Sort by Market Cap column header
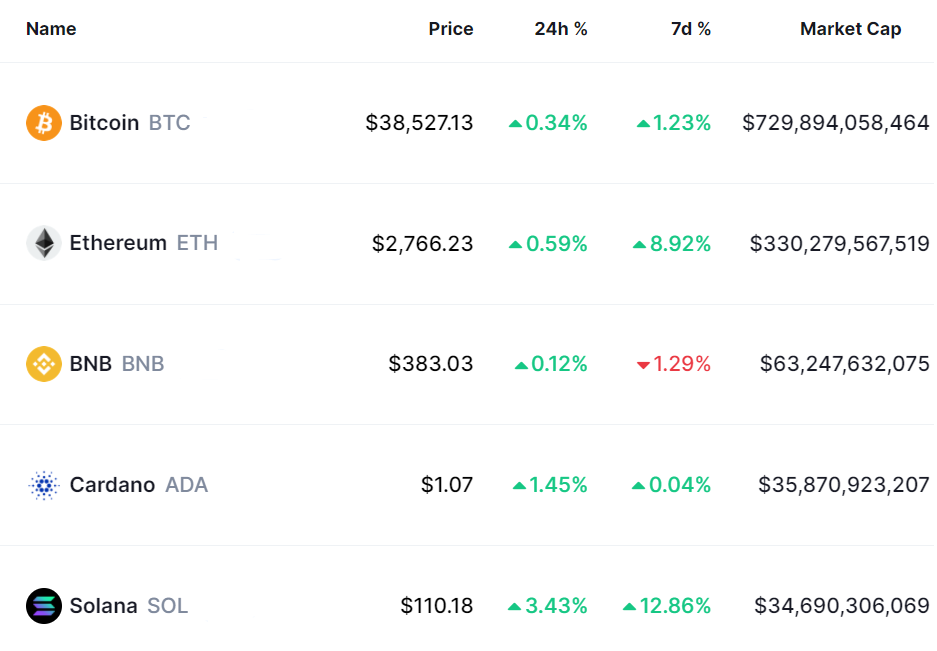Image resolution: width=937 pixels, height=651 pixels. 850,29
